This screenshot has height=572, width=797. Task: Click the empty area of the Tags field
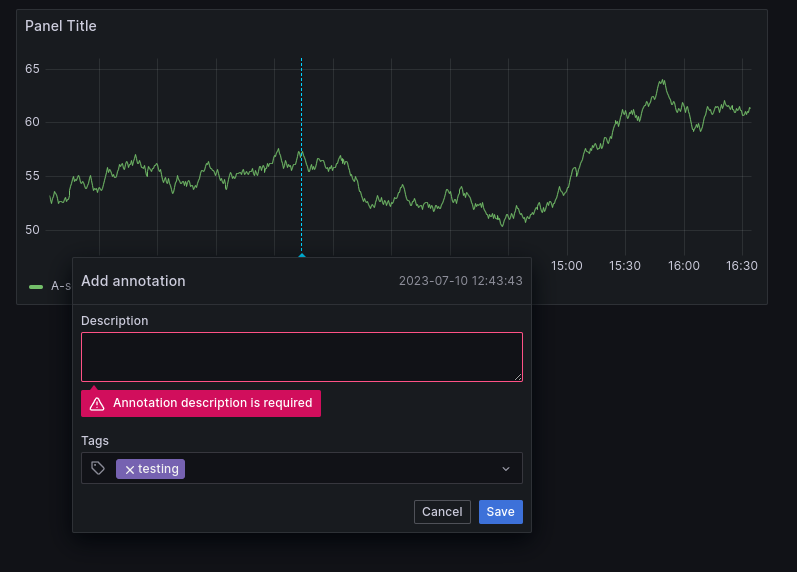coord(341,468)
